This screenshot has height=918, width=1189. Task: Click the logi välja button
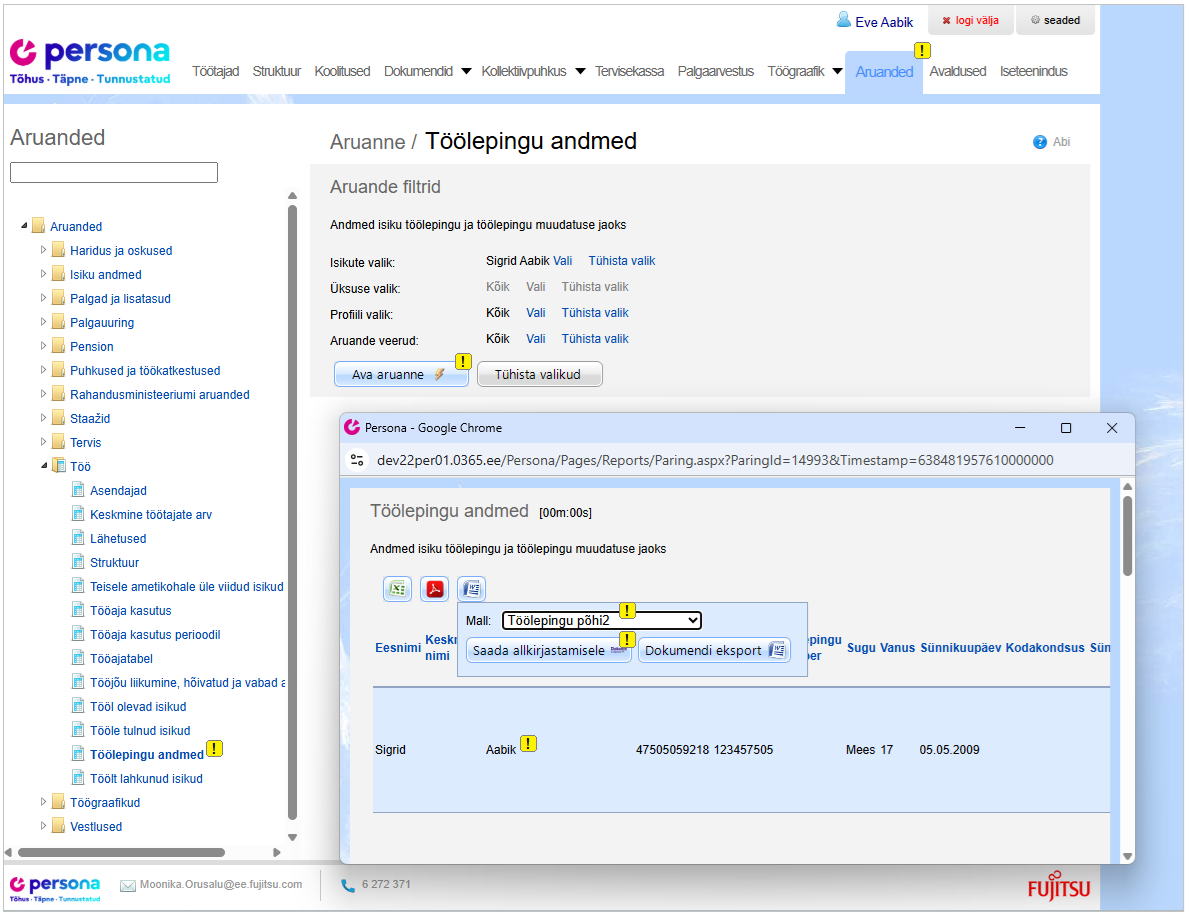click(970, 20)
